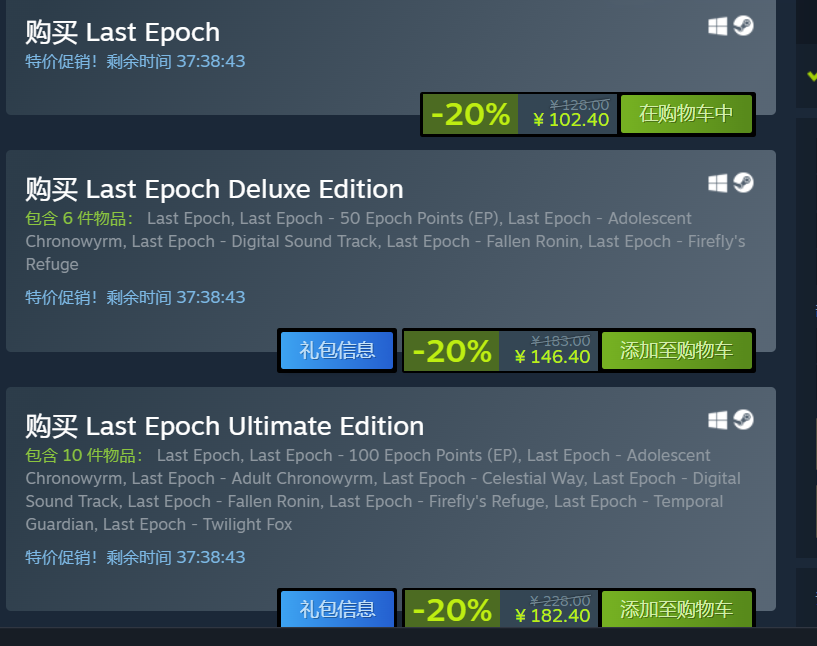Open 礼包信息 for the Ultimate Edition
This screenshot has width=817, height=646.
[x=337, y=608]
